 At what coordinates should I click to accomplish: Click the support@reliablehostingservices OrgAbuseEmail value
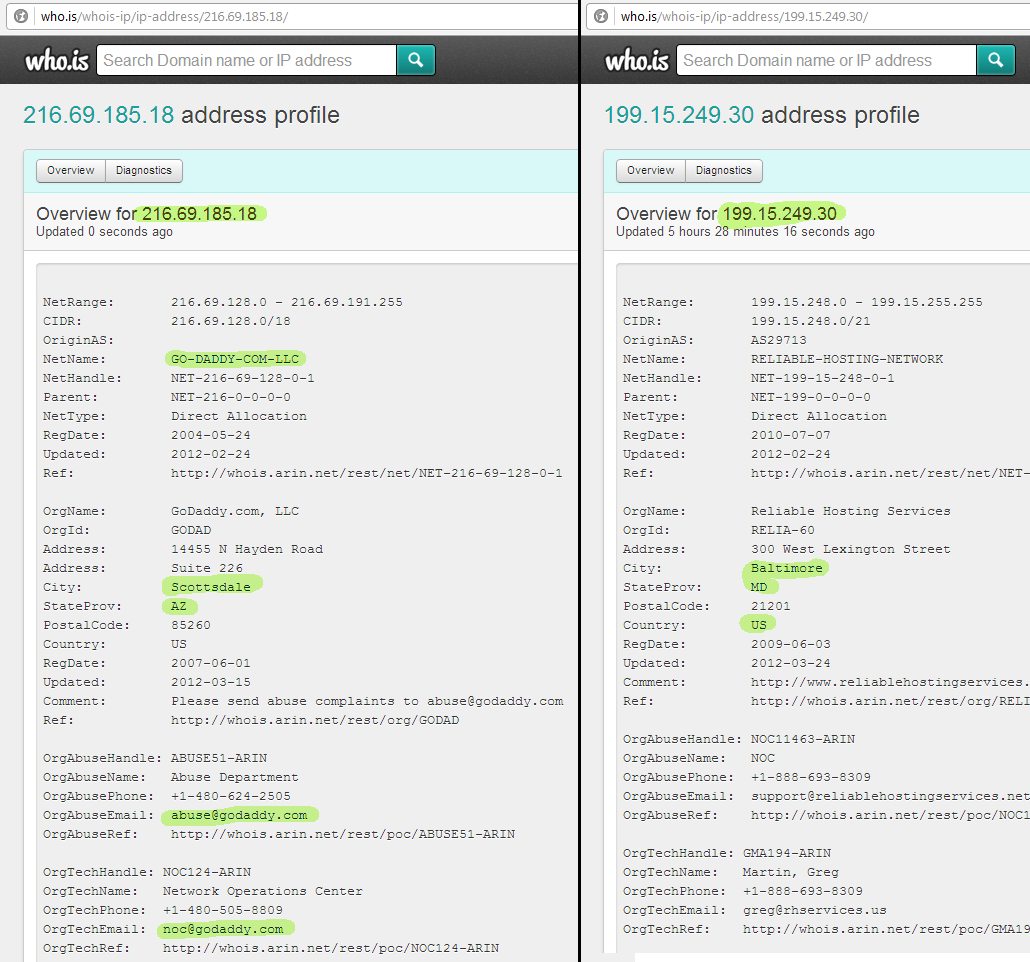tap(890, 796)
